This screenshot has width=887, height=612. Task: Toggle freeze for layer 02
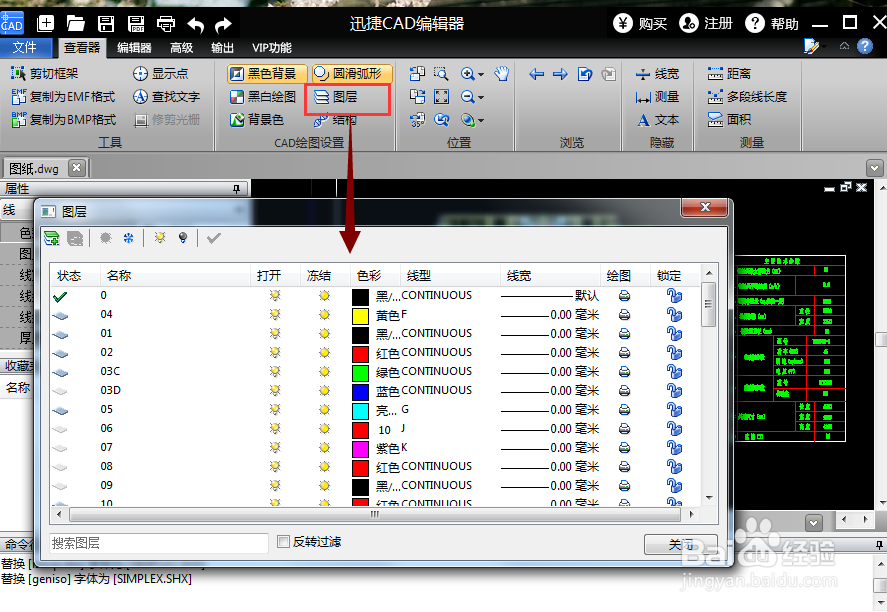pos(324,352)
